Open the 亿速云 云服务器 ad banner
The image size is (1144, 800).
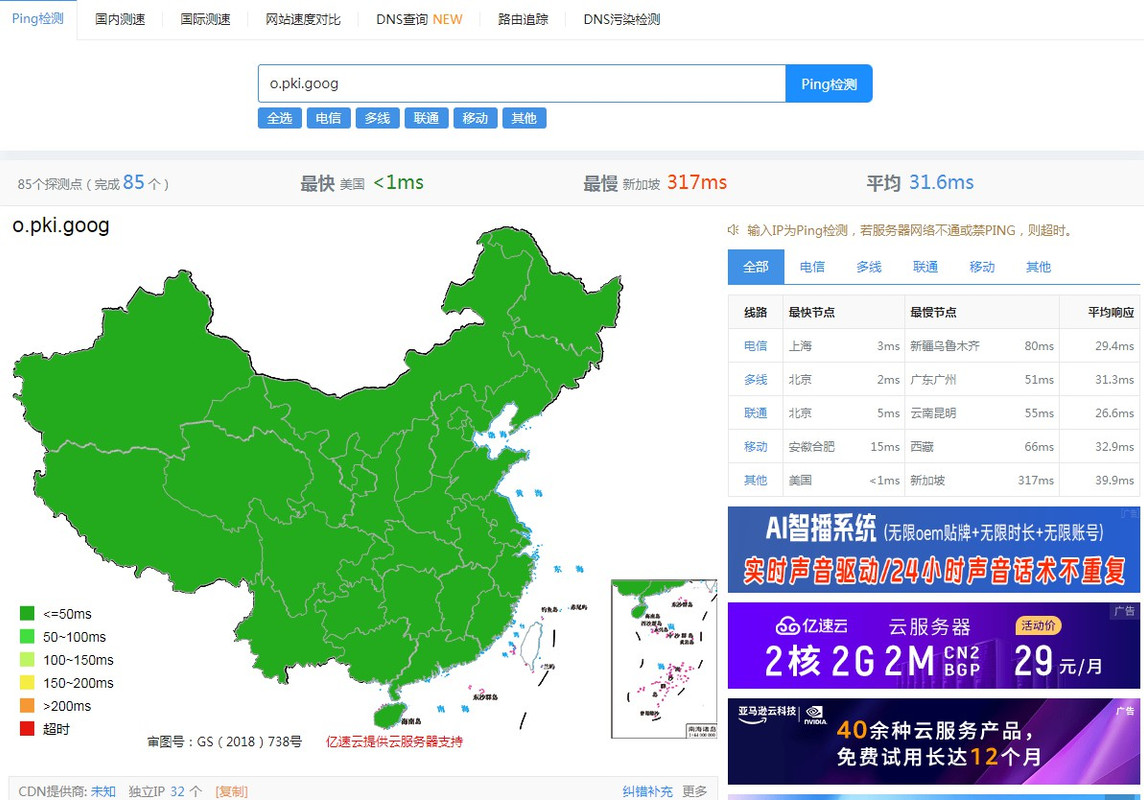tap(934, 645)
